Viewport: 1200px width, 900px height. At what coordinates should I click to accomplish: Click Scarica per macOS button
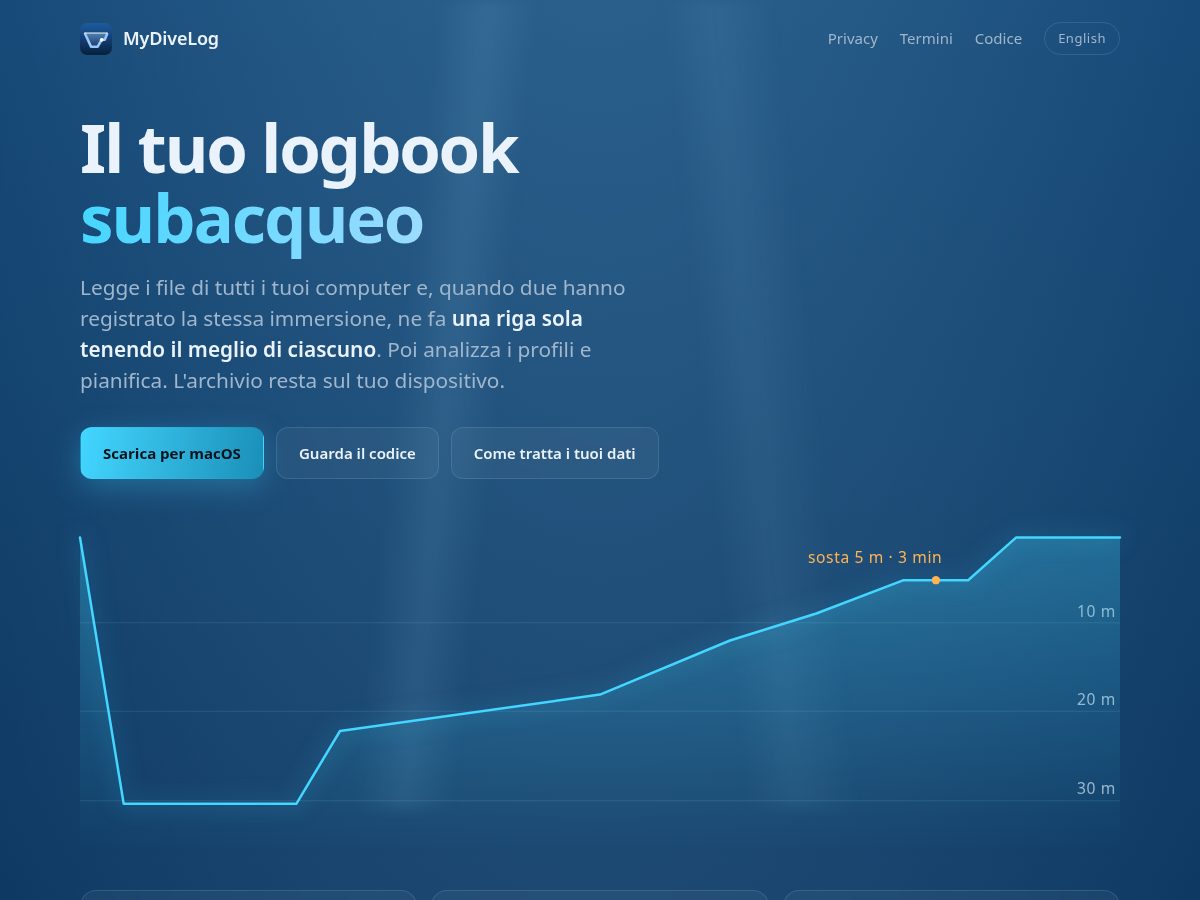(172, 453)
